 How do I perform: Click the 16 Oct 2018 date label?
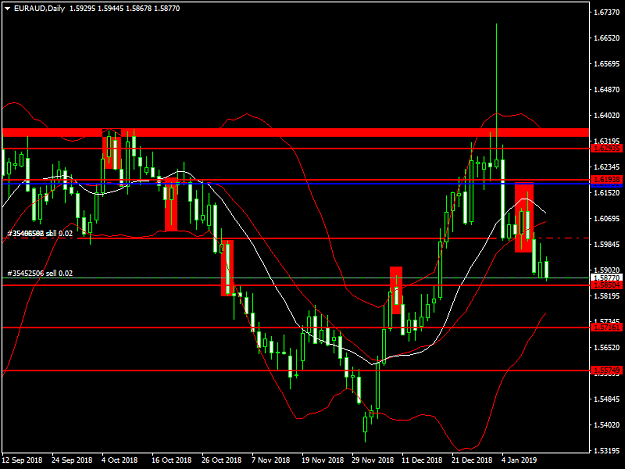[171, 460]
